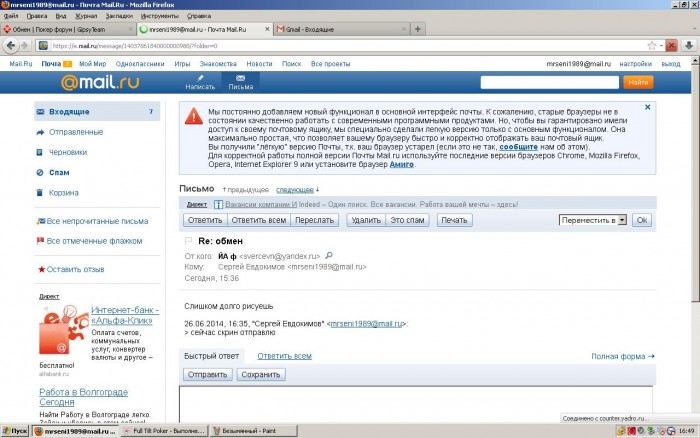
Task: Open Закладки menu
Action: coord(119,16)
